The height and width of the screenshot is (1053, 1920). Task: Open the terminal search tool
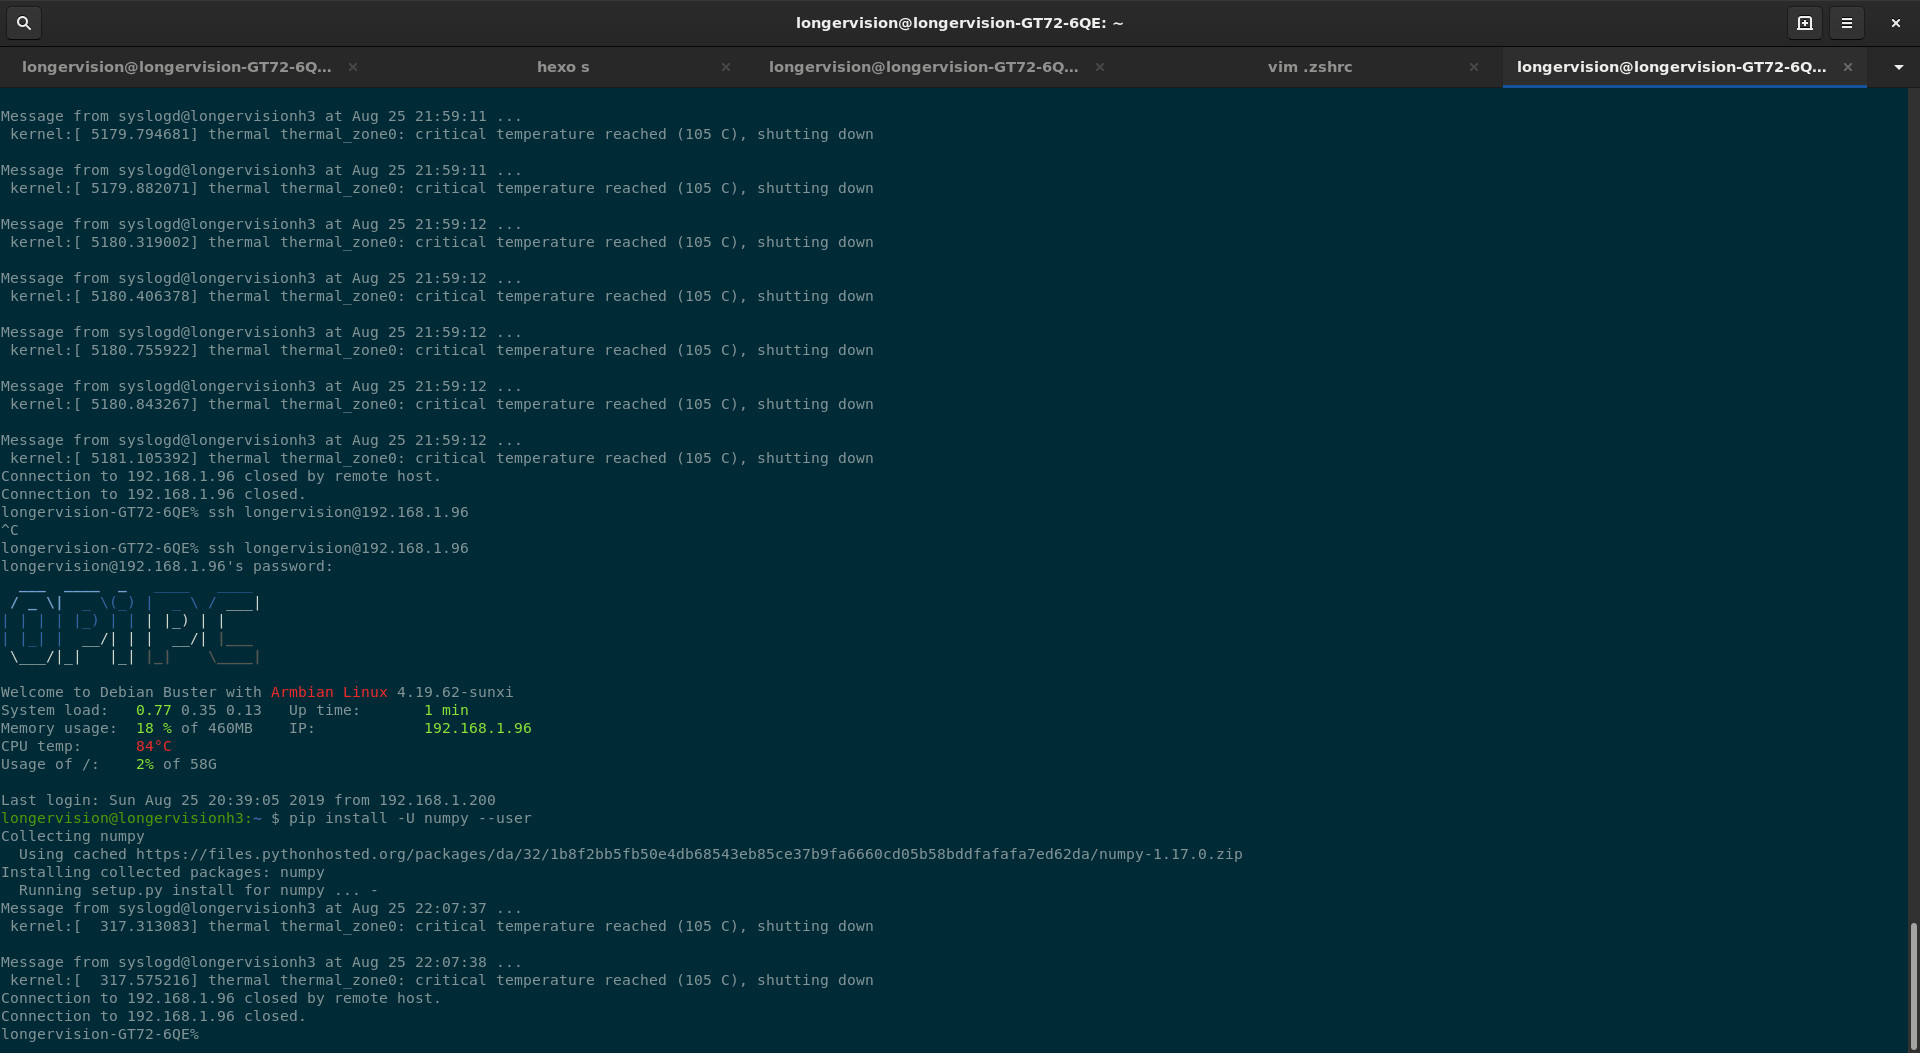coord(24,23)
